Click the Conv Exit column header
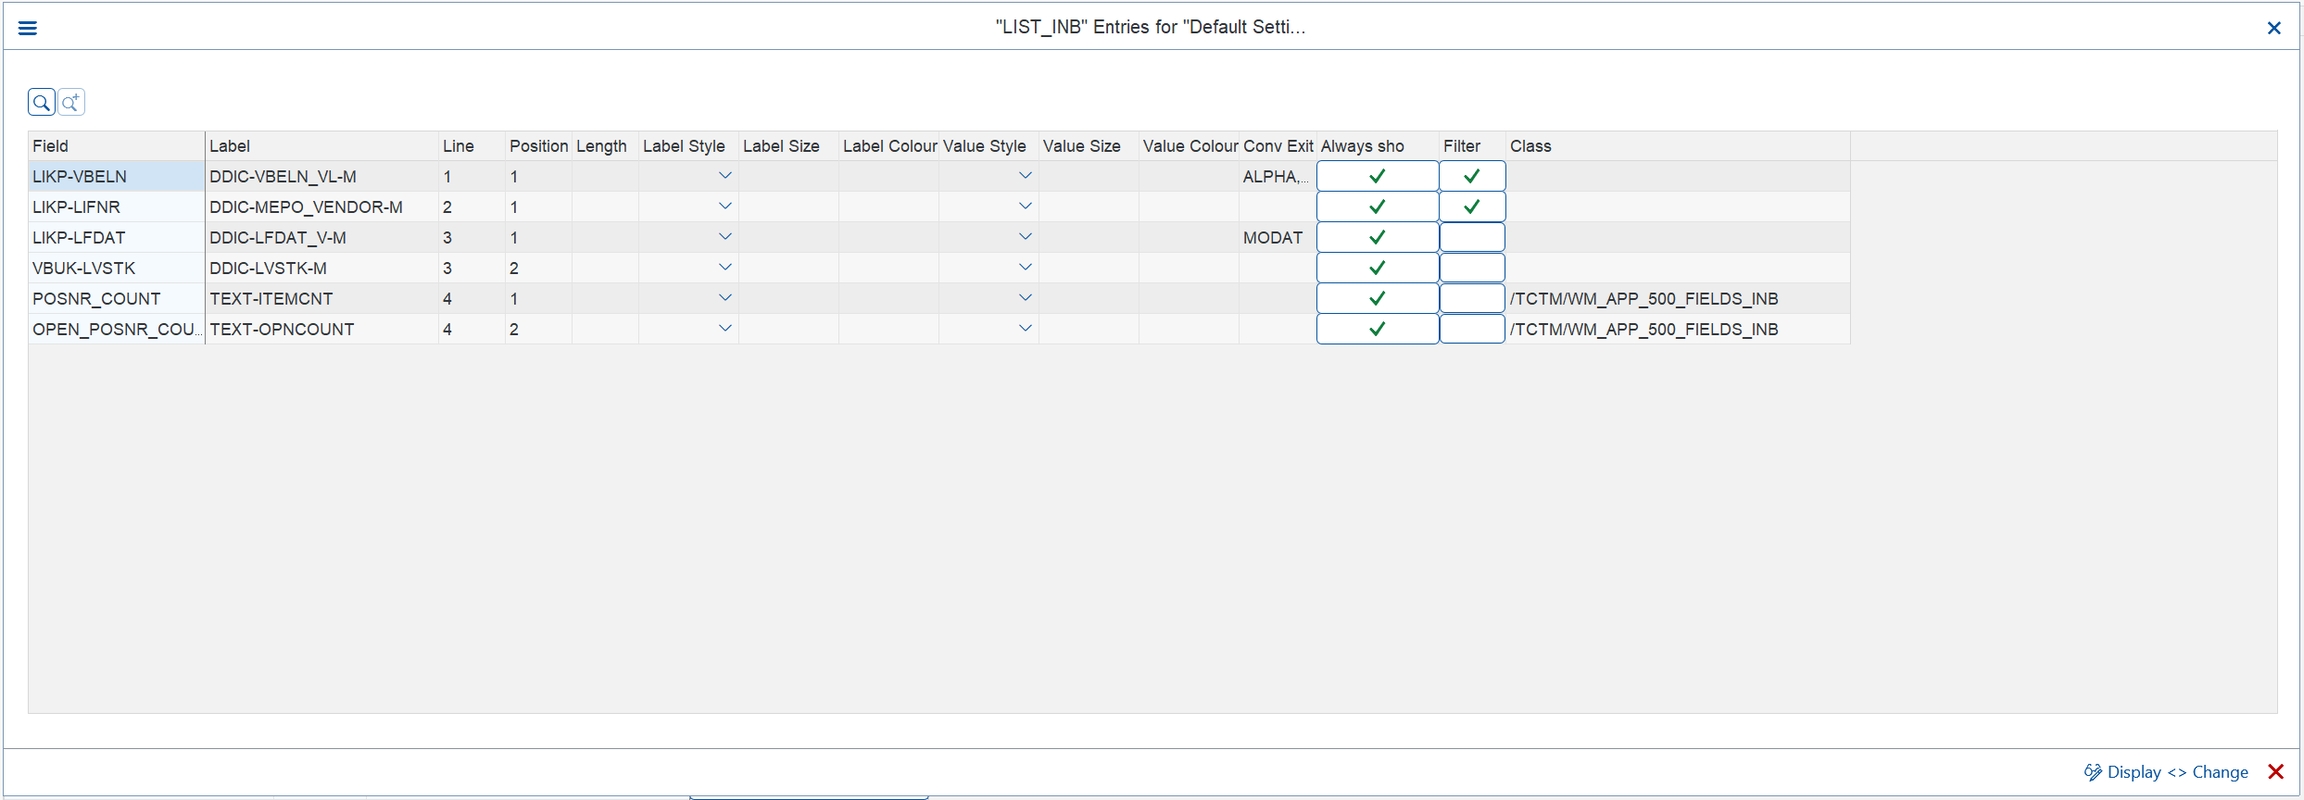Viewport: 2304px width, 800px height. tap(1277, 146)
